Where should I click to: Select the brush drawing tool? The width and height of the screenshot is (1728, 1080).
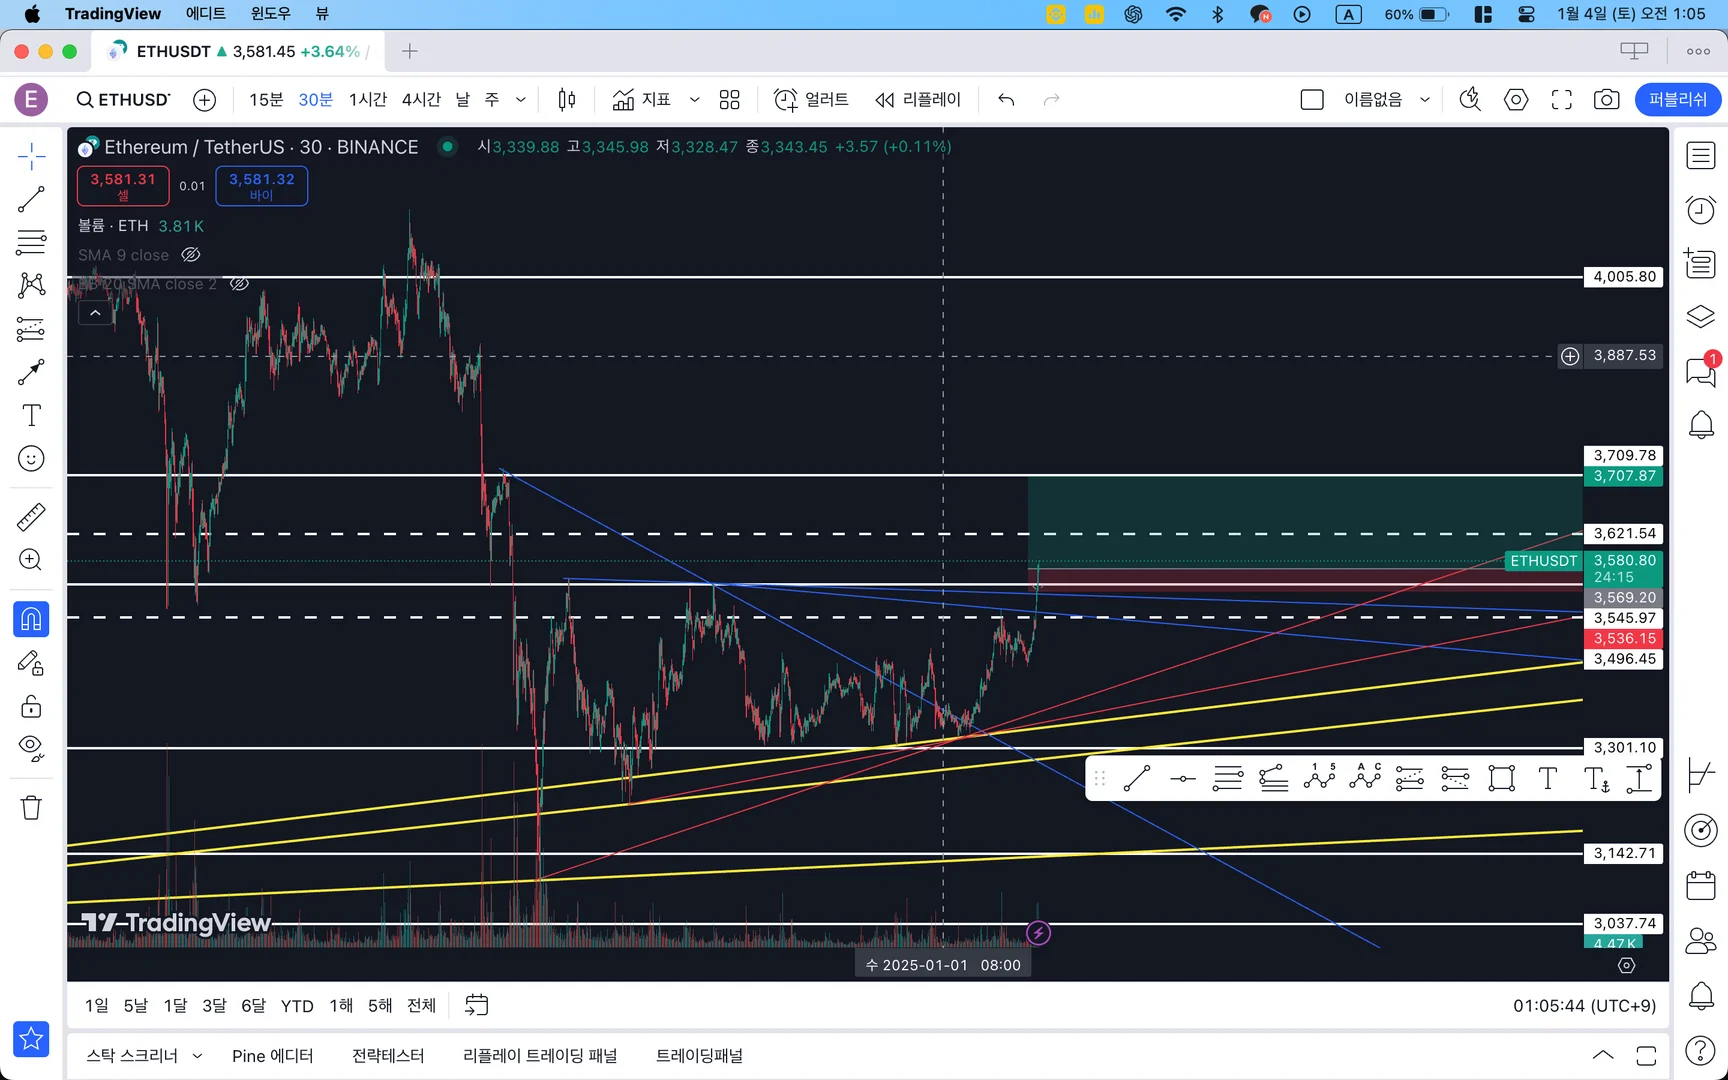tap(31, 372)
